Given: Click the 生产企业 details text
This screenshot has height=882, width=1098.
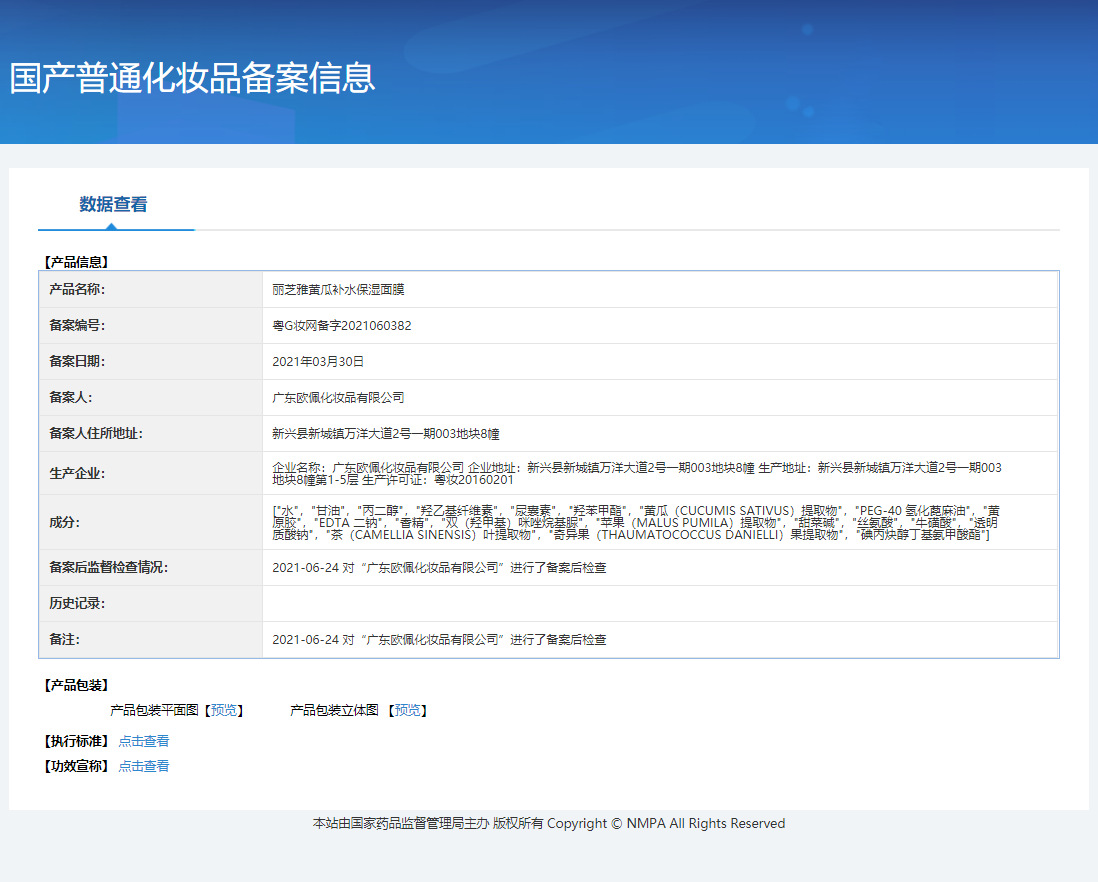Looking at the screenshot, I should pos(637,474).
